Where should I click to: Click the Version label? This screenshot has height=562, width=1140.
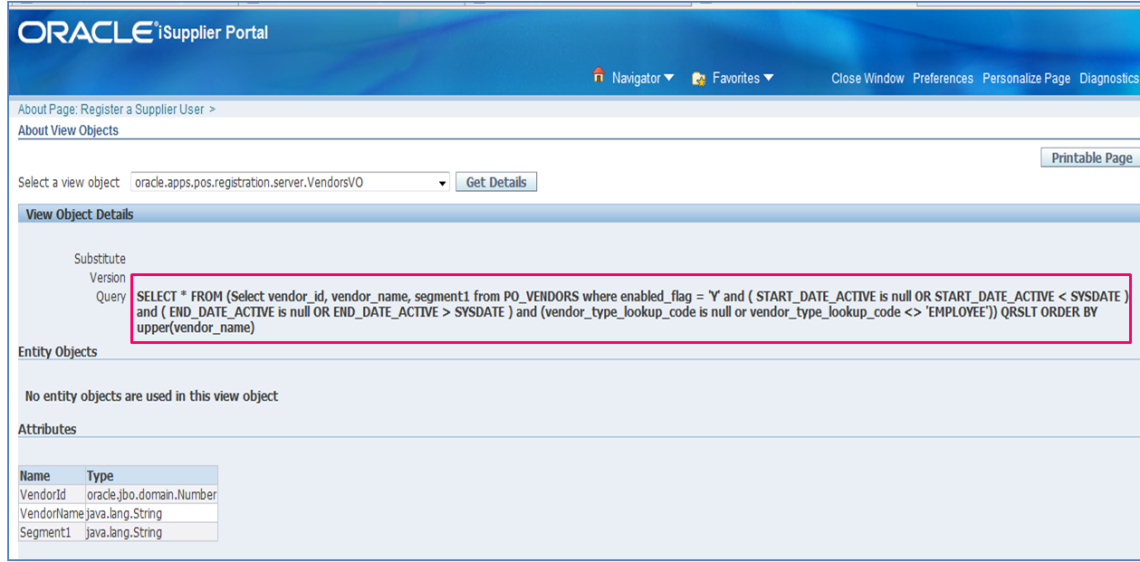pyautogui.click(x=108, y=278)
